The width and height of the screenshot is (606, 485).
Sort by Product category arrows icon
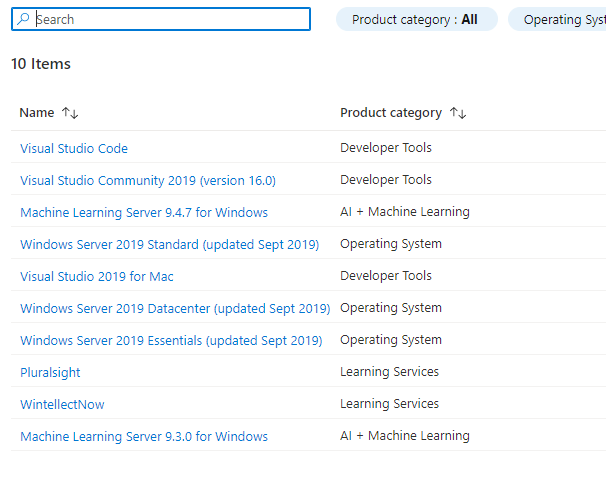pos(458,113)
